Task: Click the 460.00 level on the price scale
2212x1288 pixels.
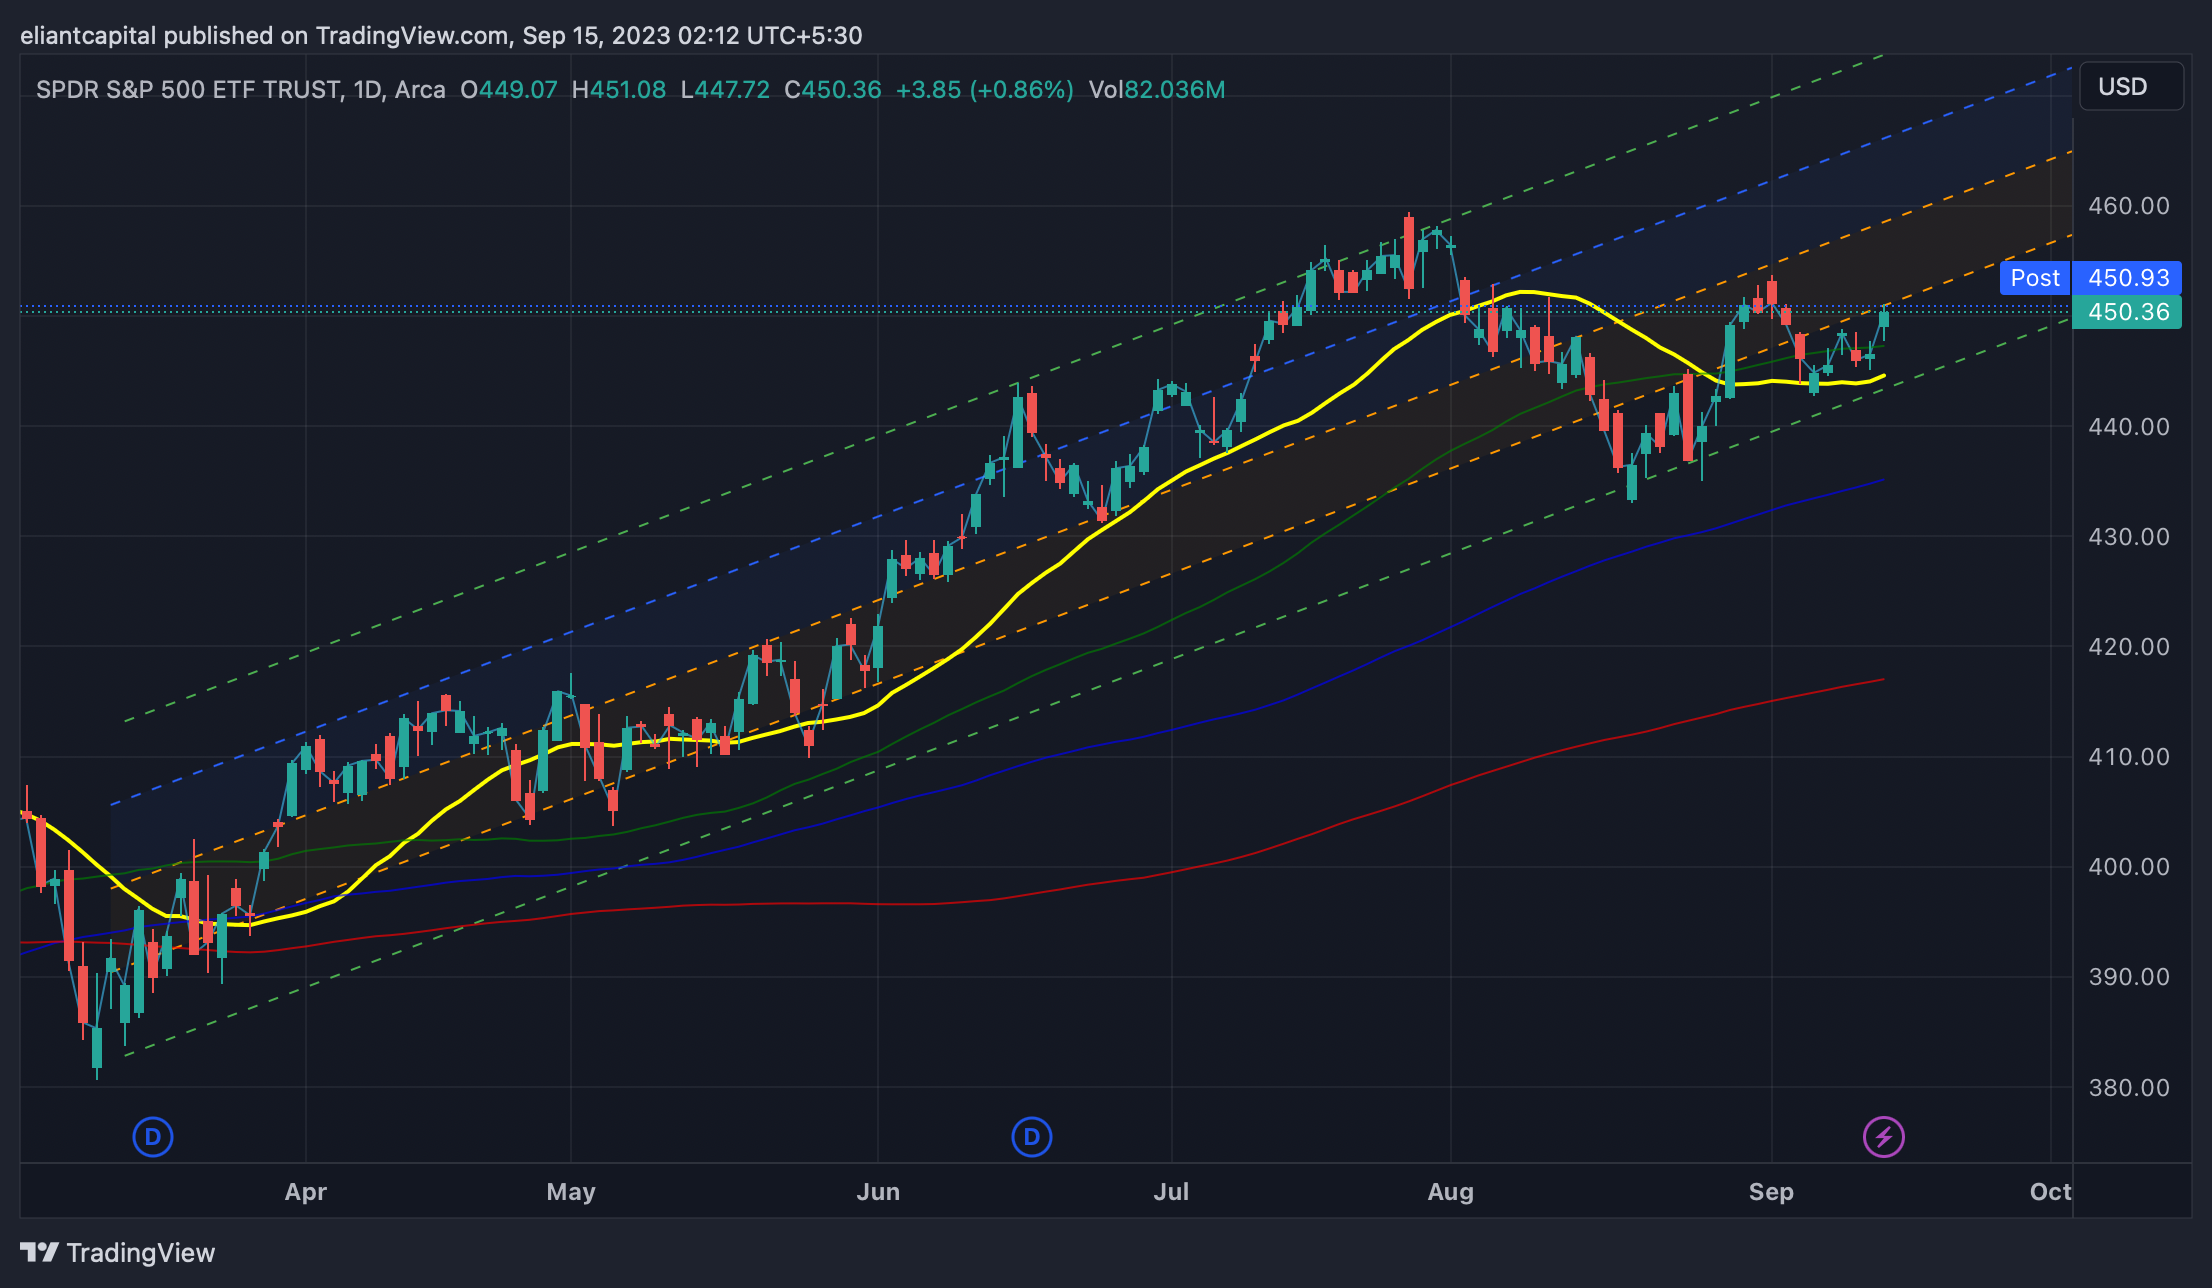Action: 2128,206
